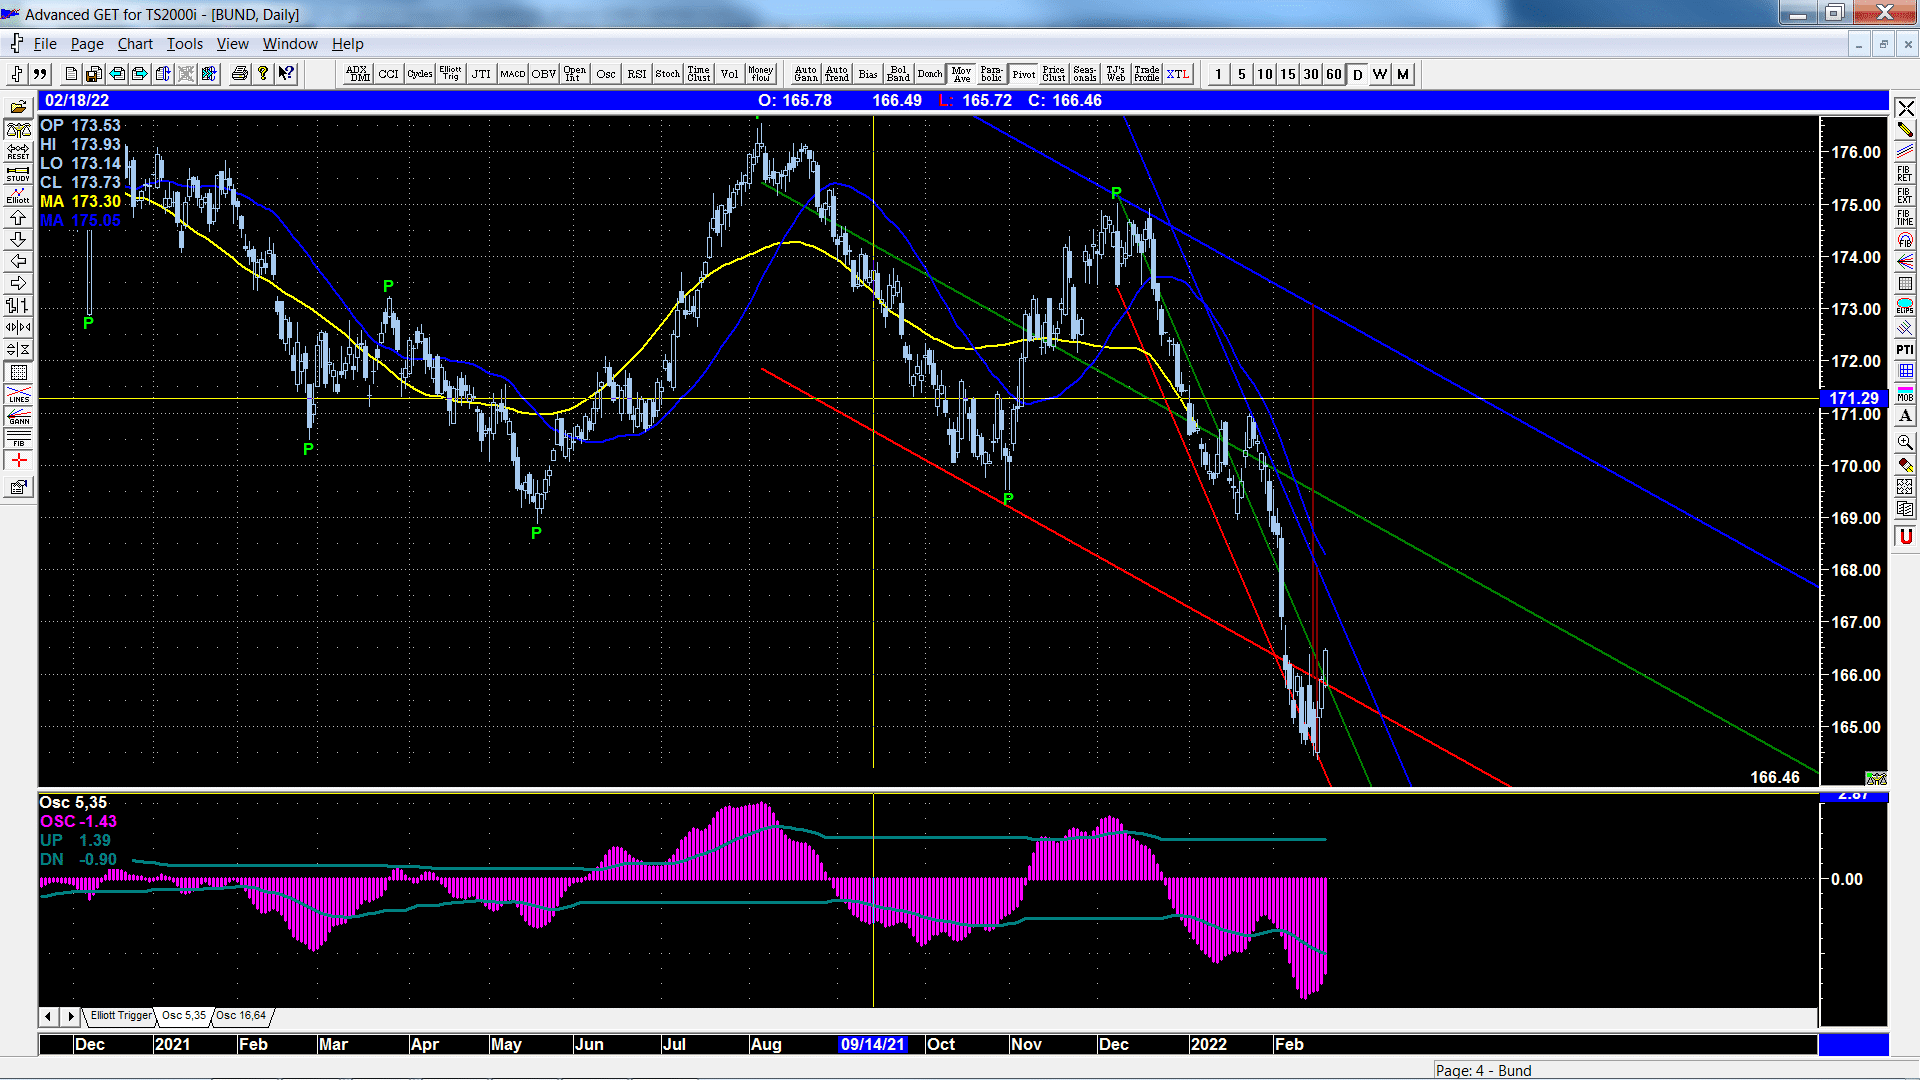The width and height of the screenshot is (1920, 1080).
Task: Click the MACD study button
Action: 512,74
